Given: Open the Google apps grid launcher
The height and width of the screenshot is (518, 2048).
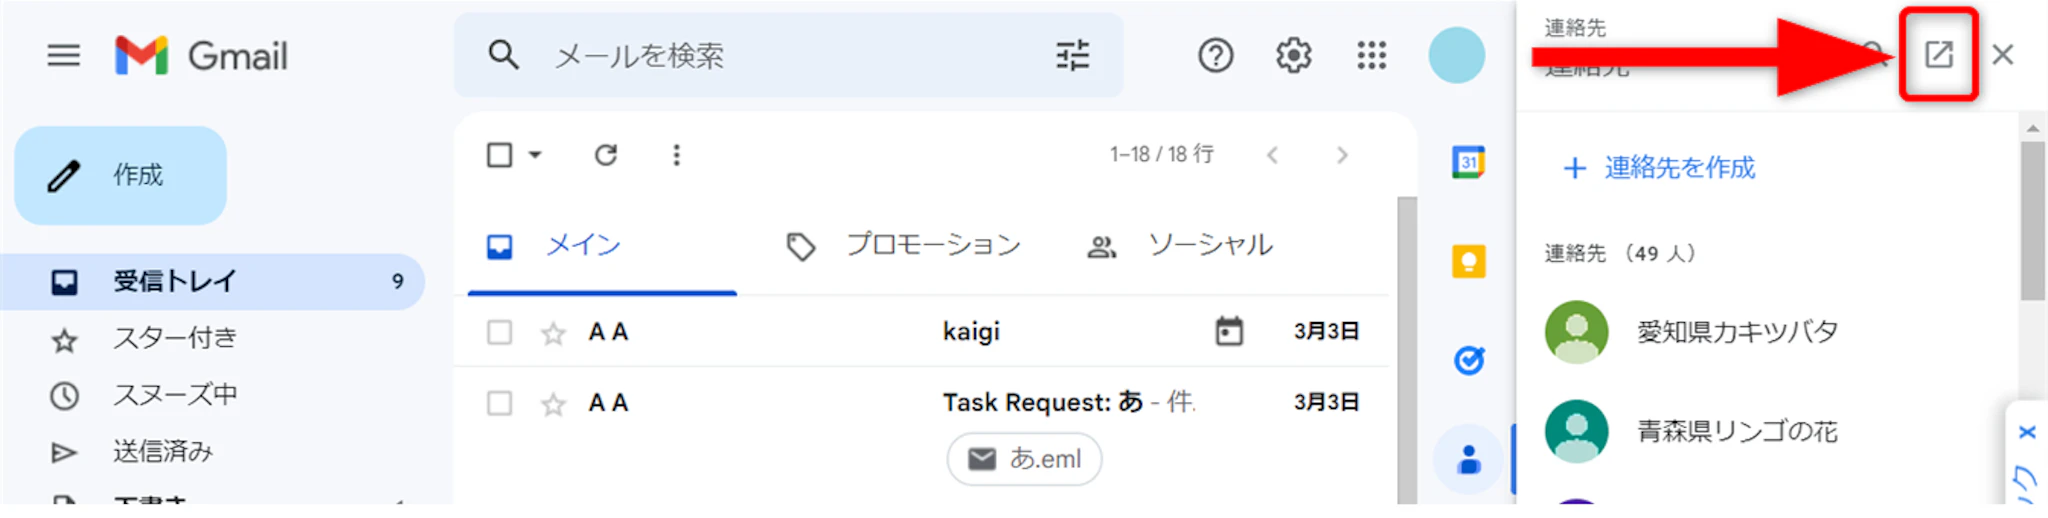Looking at the screenshot, I should click(1371, 55).
